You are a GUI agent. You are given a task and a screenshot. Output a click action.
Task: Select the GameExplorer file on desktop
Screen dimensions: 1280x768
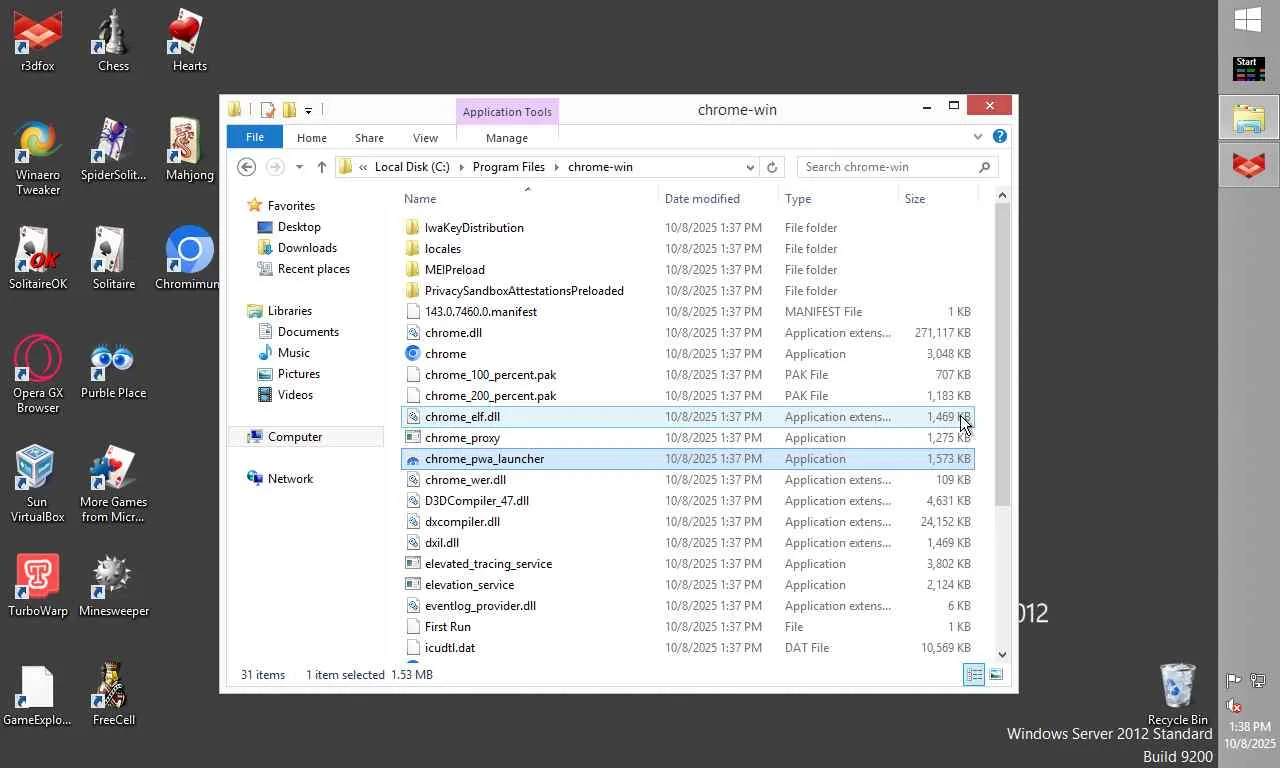(38, 695)
